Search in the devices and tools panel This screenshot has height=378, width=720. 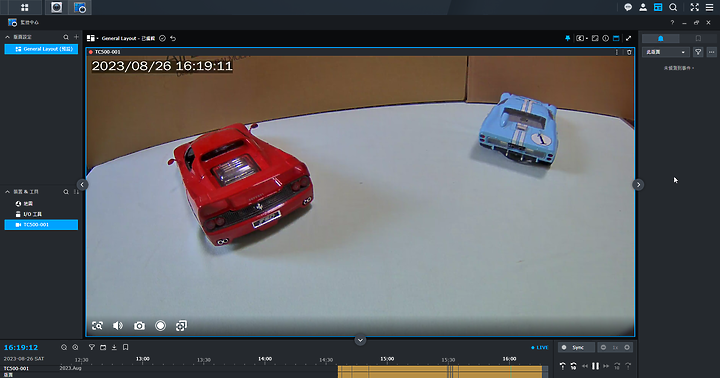click(66, 192)
